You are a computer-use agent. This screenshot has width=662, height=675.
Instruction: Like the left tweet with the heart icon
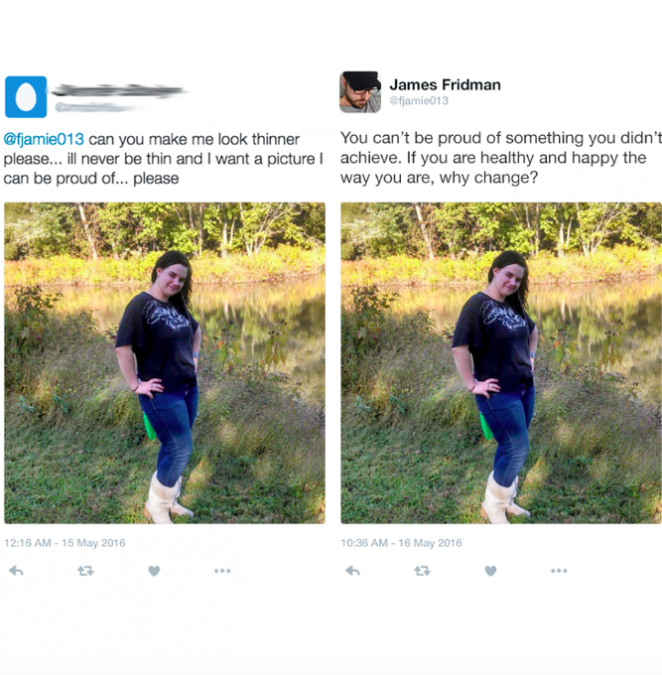[x=154, y=571]
